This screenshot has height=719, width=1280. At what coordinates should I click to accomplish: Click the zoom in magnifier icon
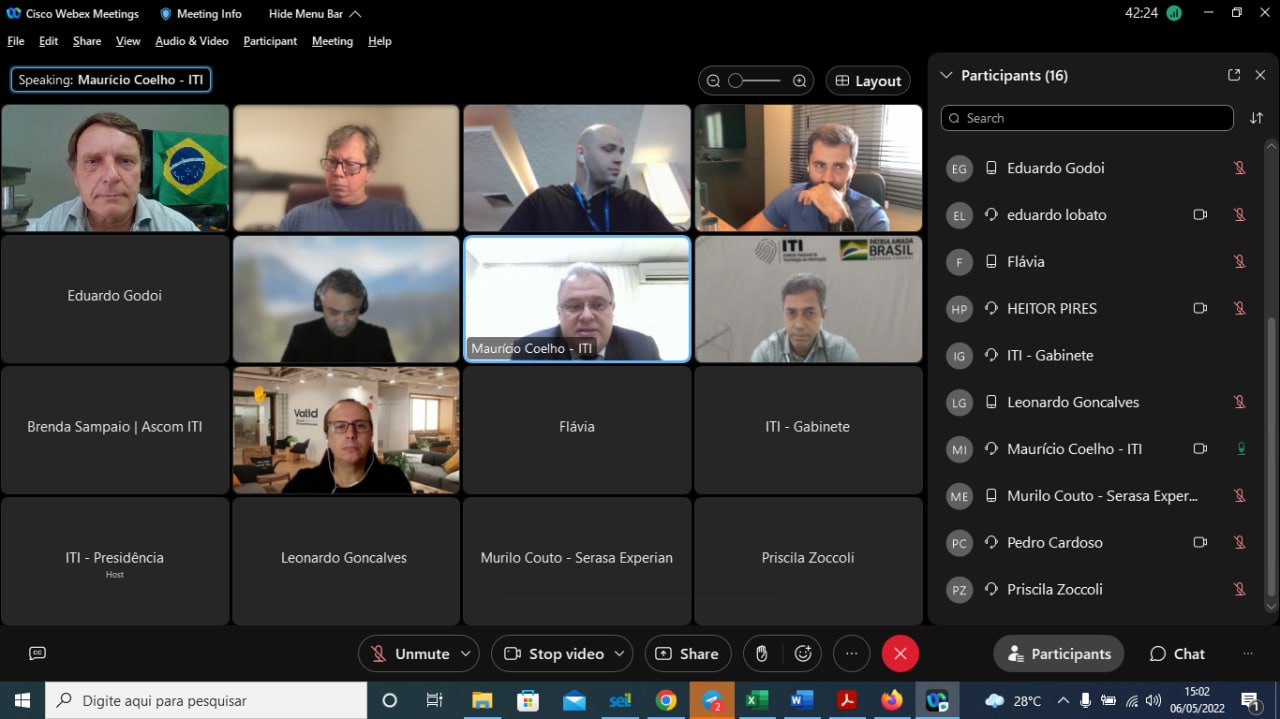pyautogui.click(x=799, y=81)
